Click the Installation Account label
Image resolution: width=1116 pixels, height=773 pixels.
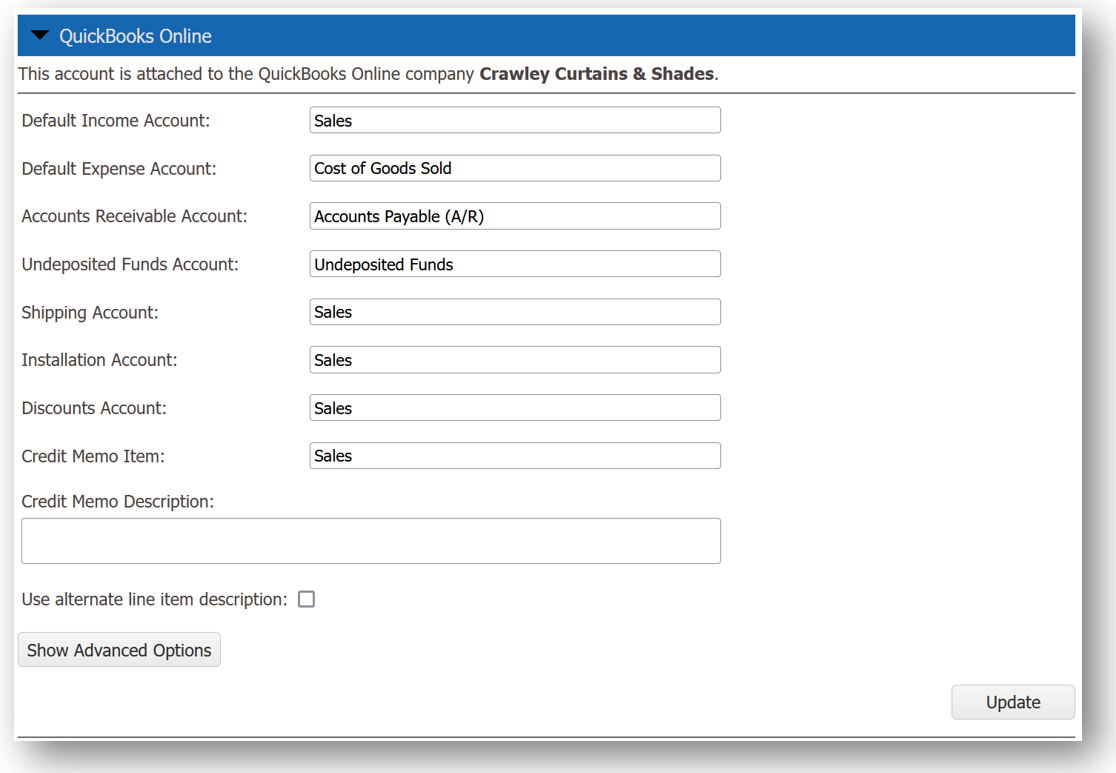[100, 360]
